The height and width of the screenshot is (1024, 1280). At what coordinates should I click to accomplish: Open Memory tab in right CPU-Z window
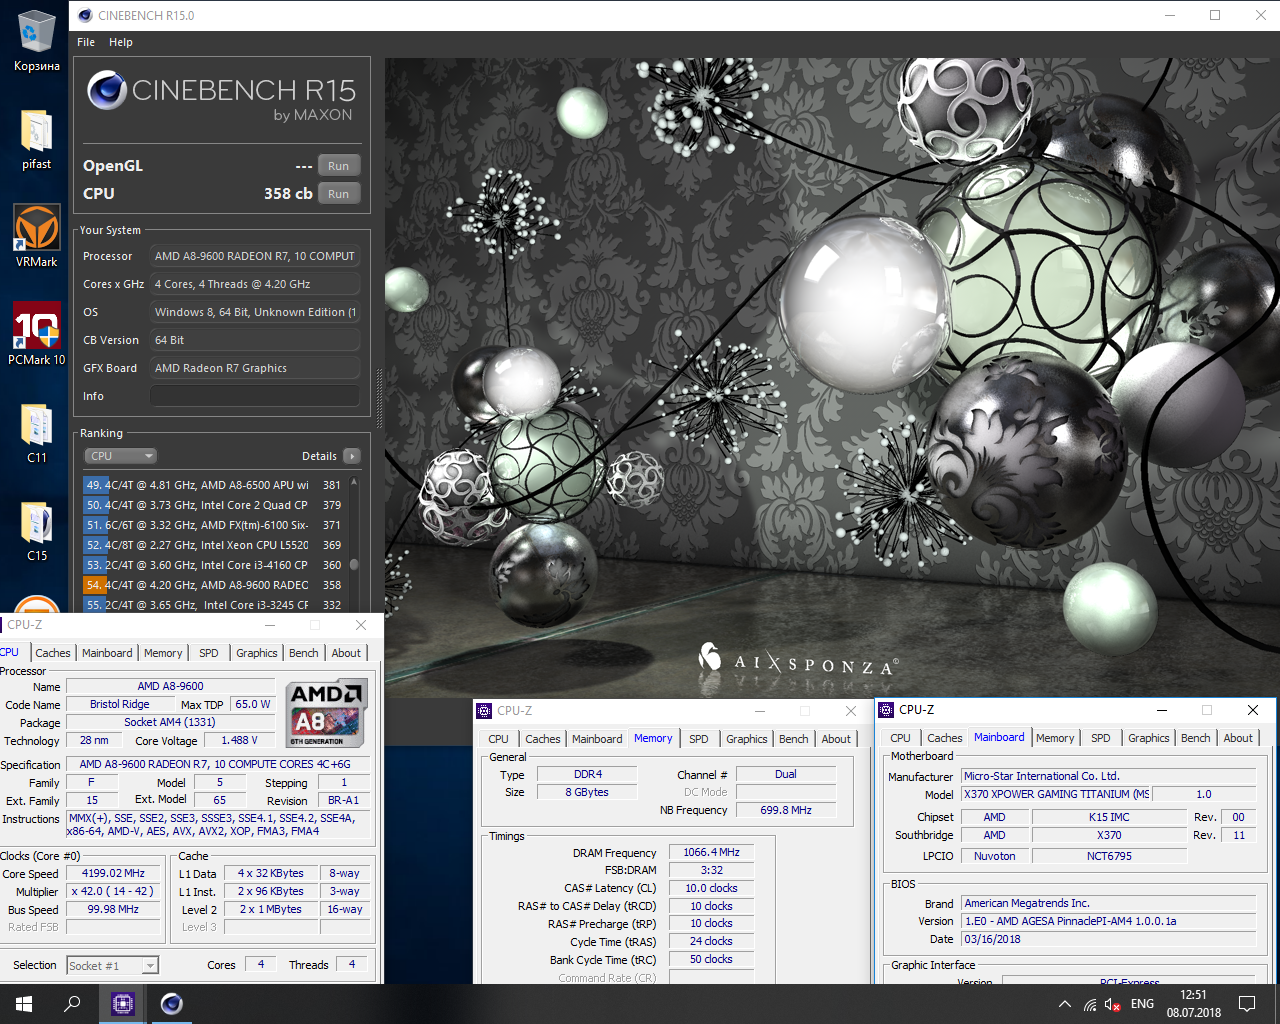click(1055, 738)
